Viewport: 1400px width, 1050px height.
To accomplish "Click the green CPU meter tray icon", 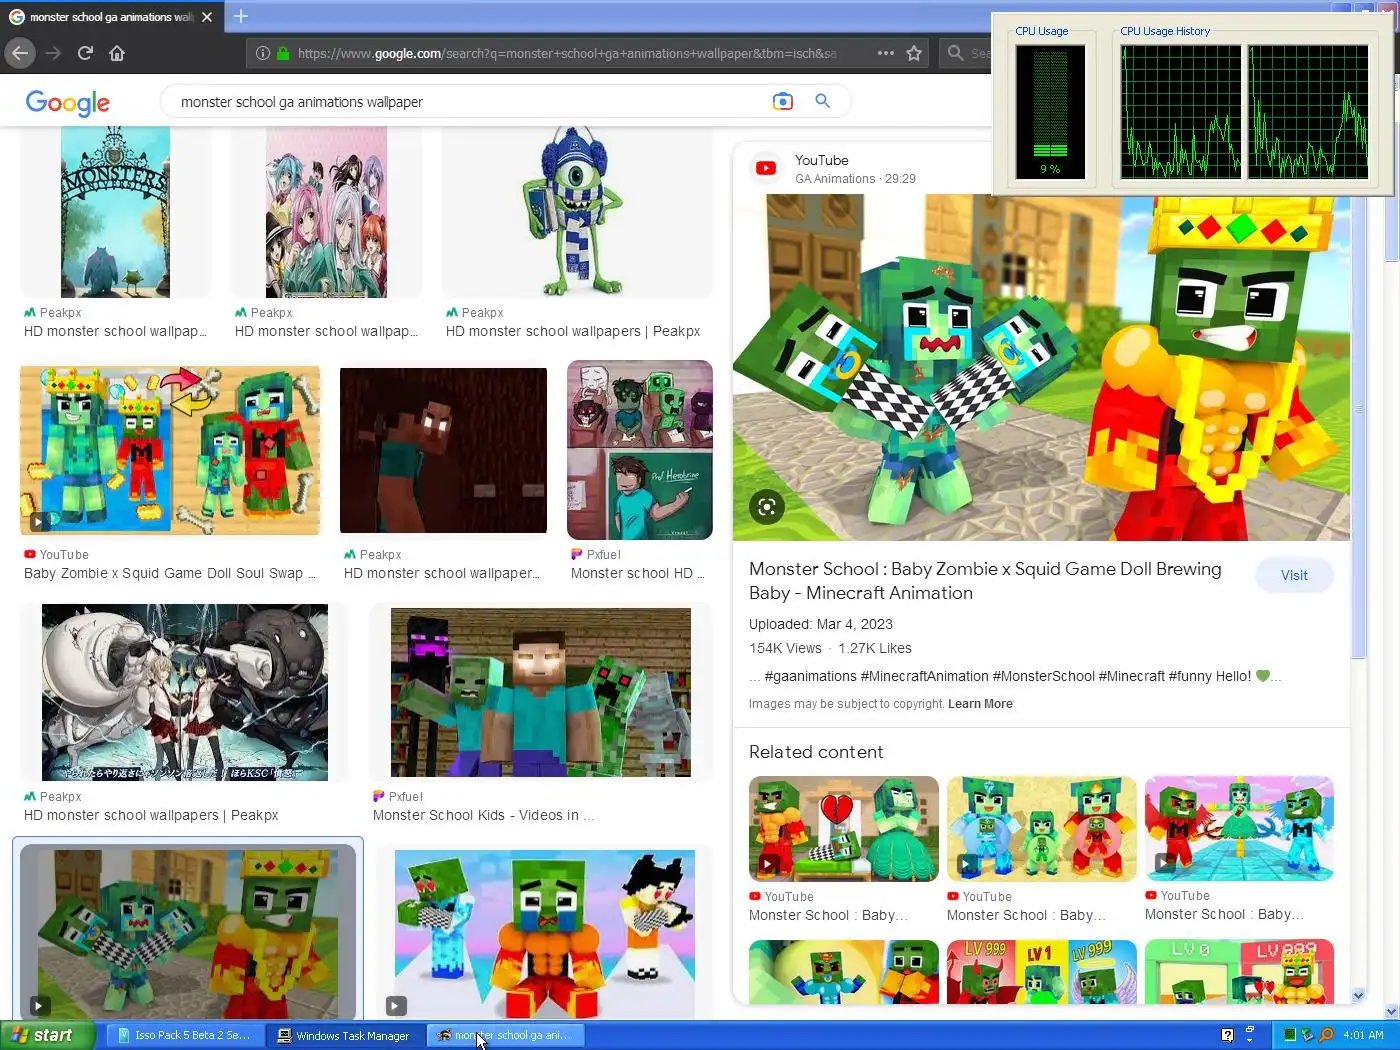I will (1290, 1035).
